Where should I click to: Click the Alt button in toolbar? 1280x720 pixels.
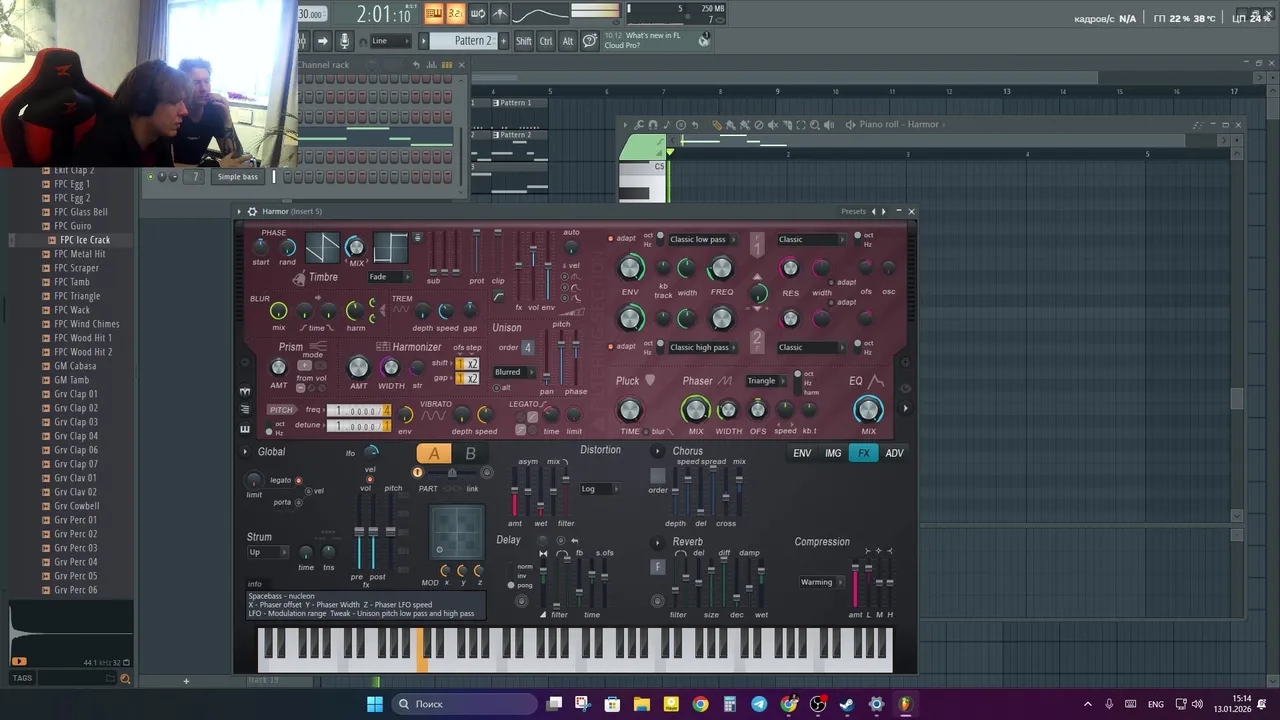pos(568,41)
